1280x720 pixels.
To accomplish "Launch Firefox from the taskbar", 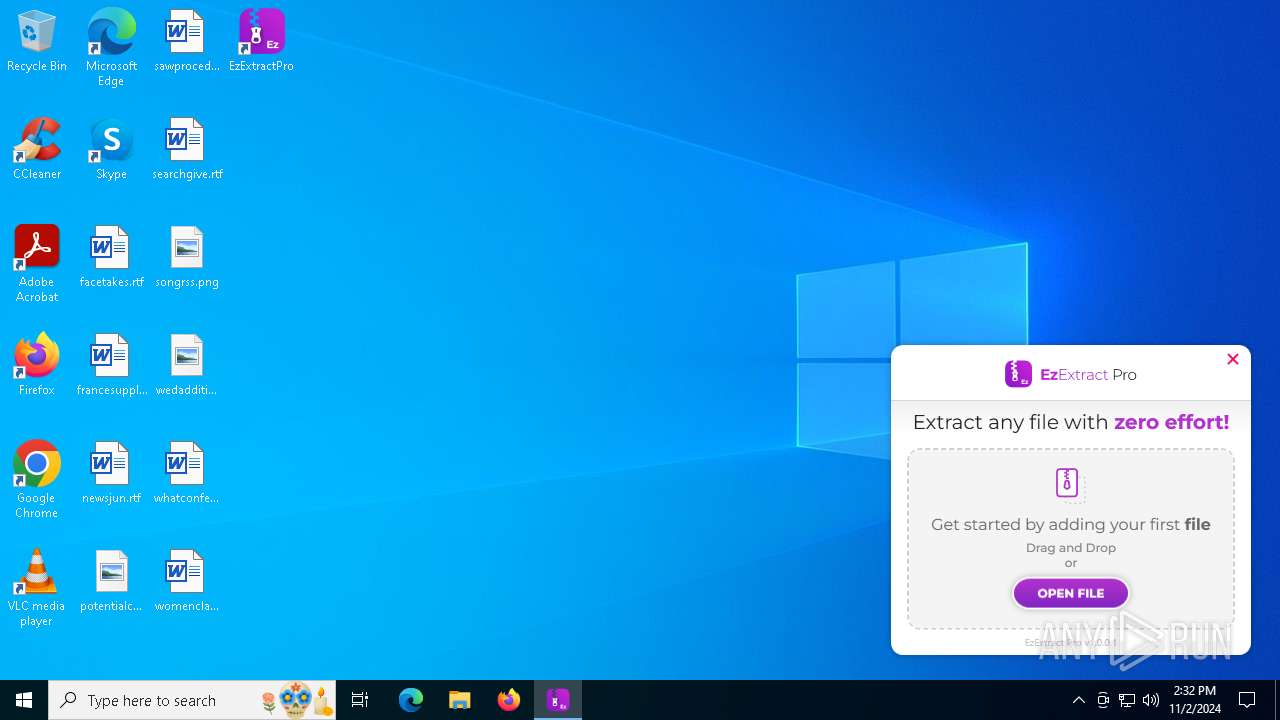I will (x=509, y=700).
